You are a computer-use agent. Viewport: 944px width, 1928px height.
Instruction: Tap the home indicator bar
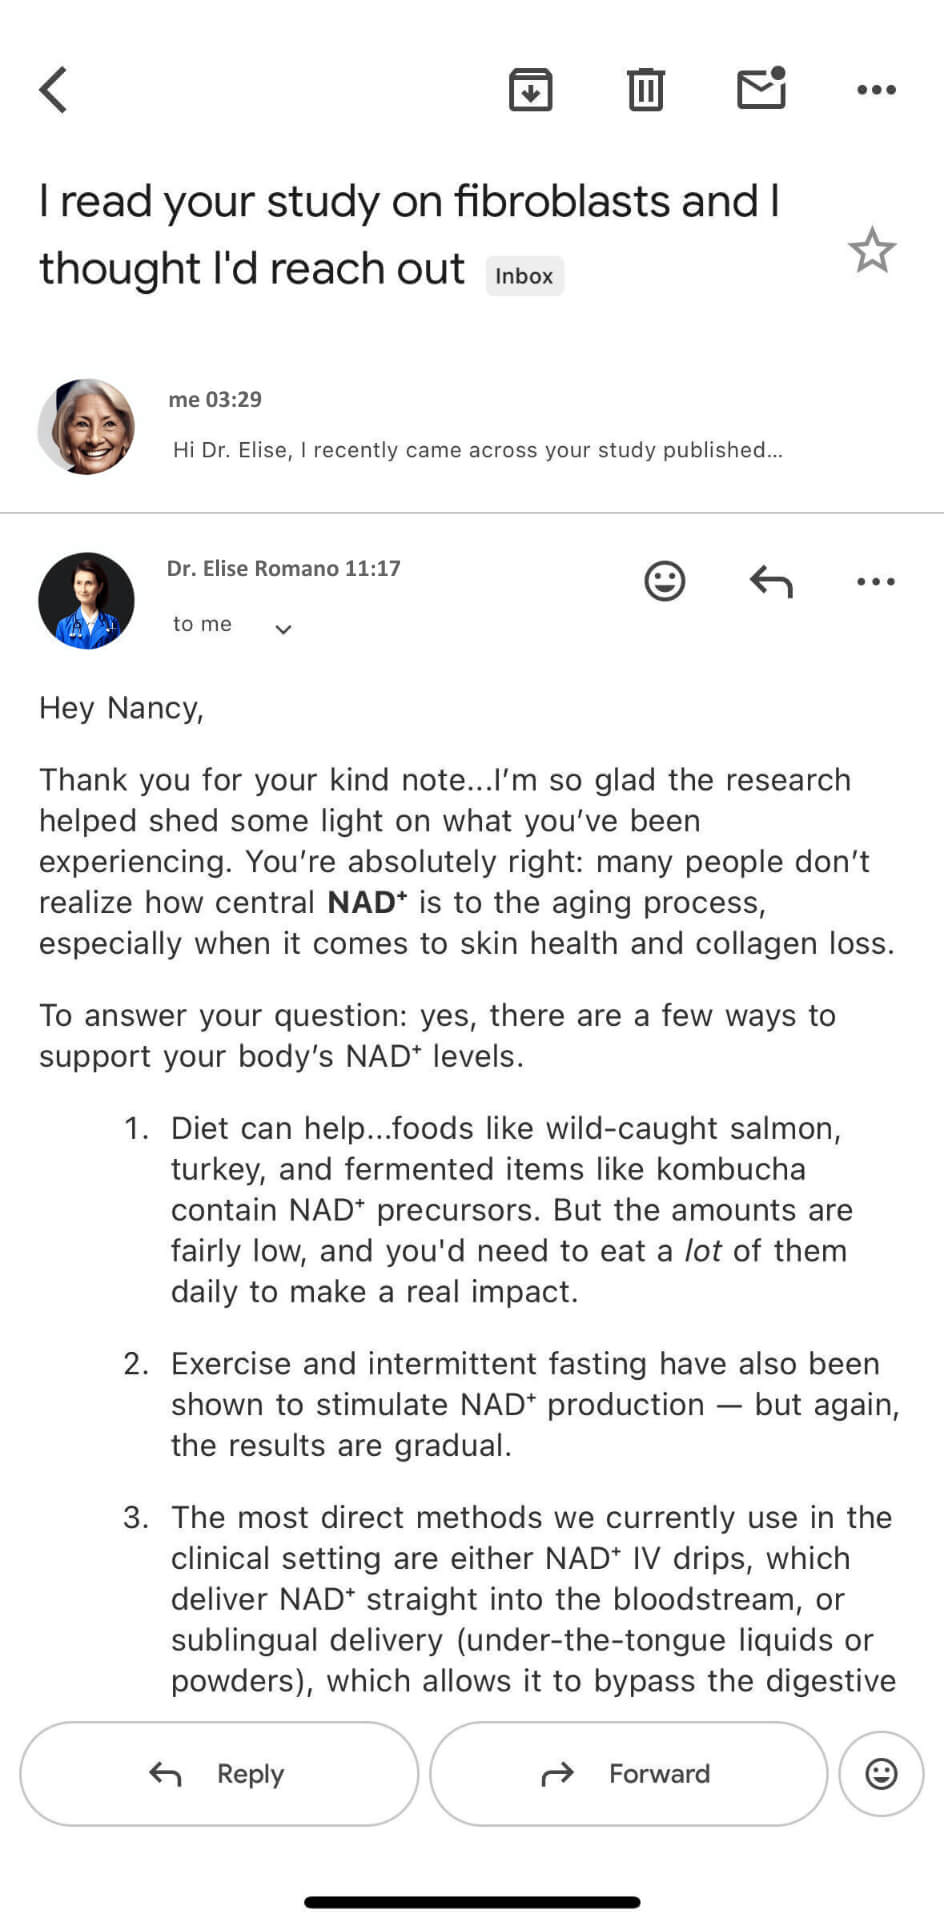click(472, 1902)
